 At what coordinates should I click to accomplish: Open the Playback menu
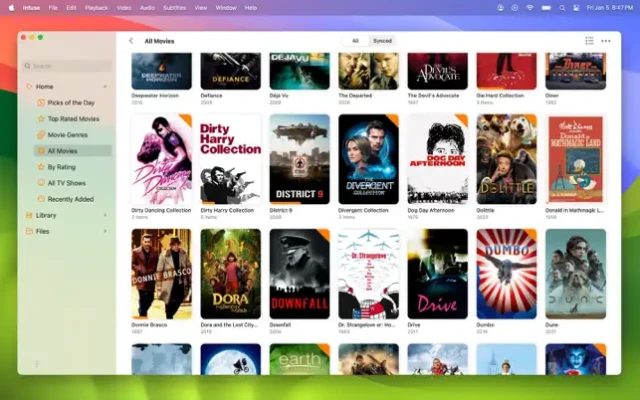(96, 7)
